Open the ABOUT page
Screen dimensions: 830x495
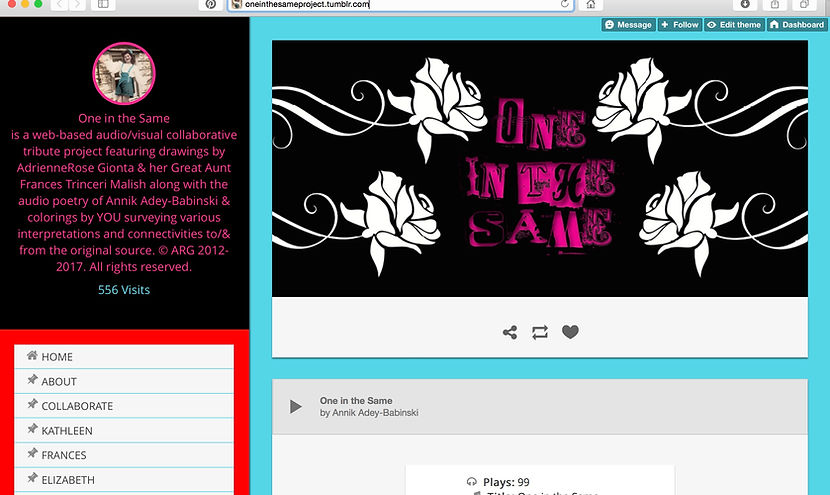[124, 381]
